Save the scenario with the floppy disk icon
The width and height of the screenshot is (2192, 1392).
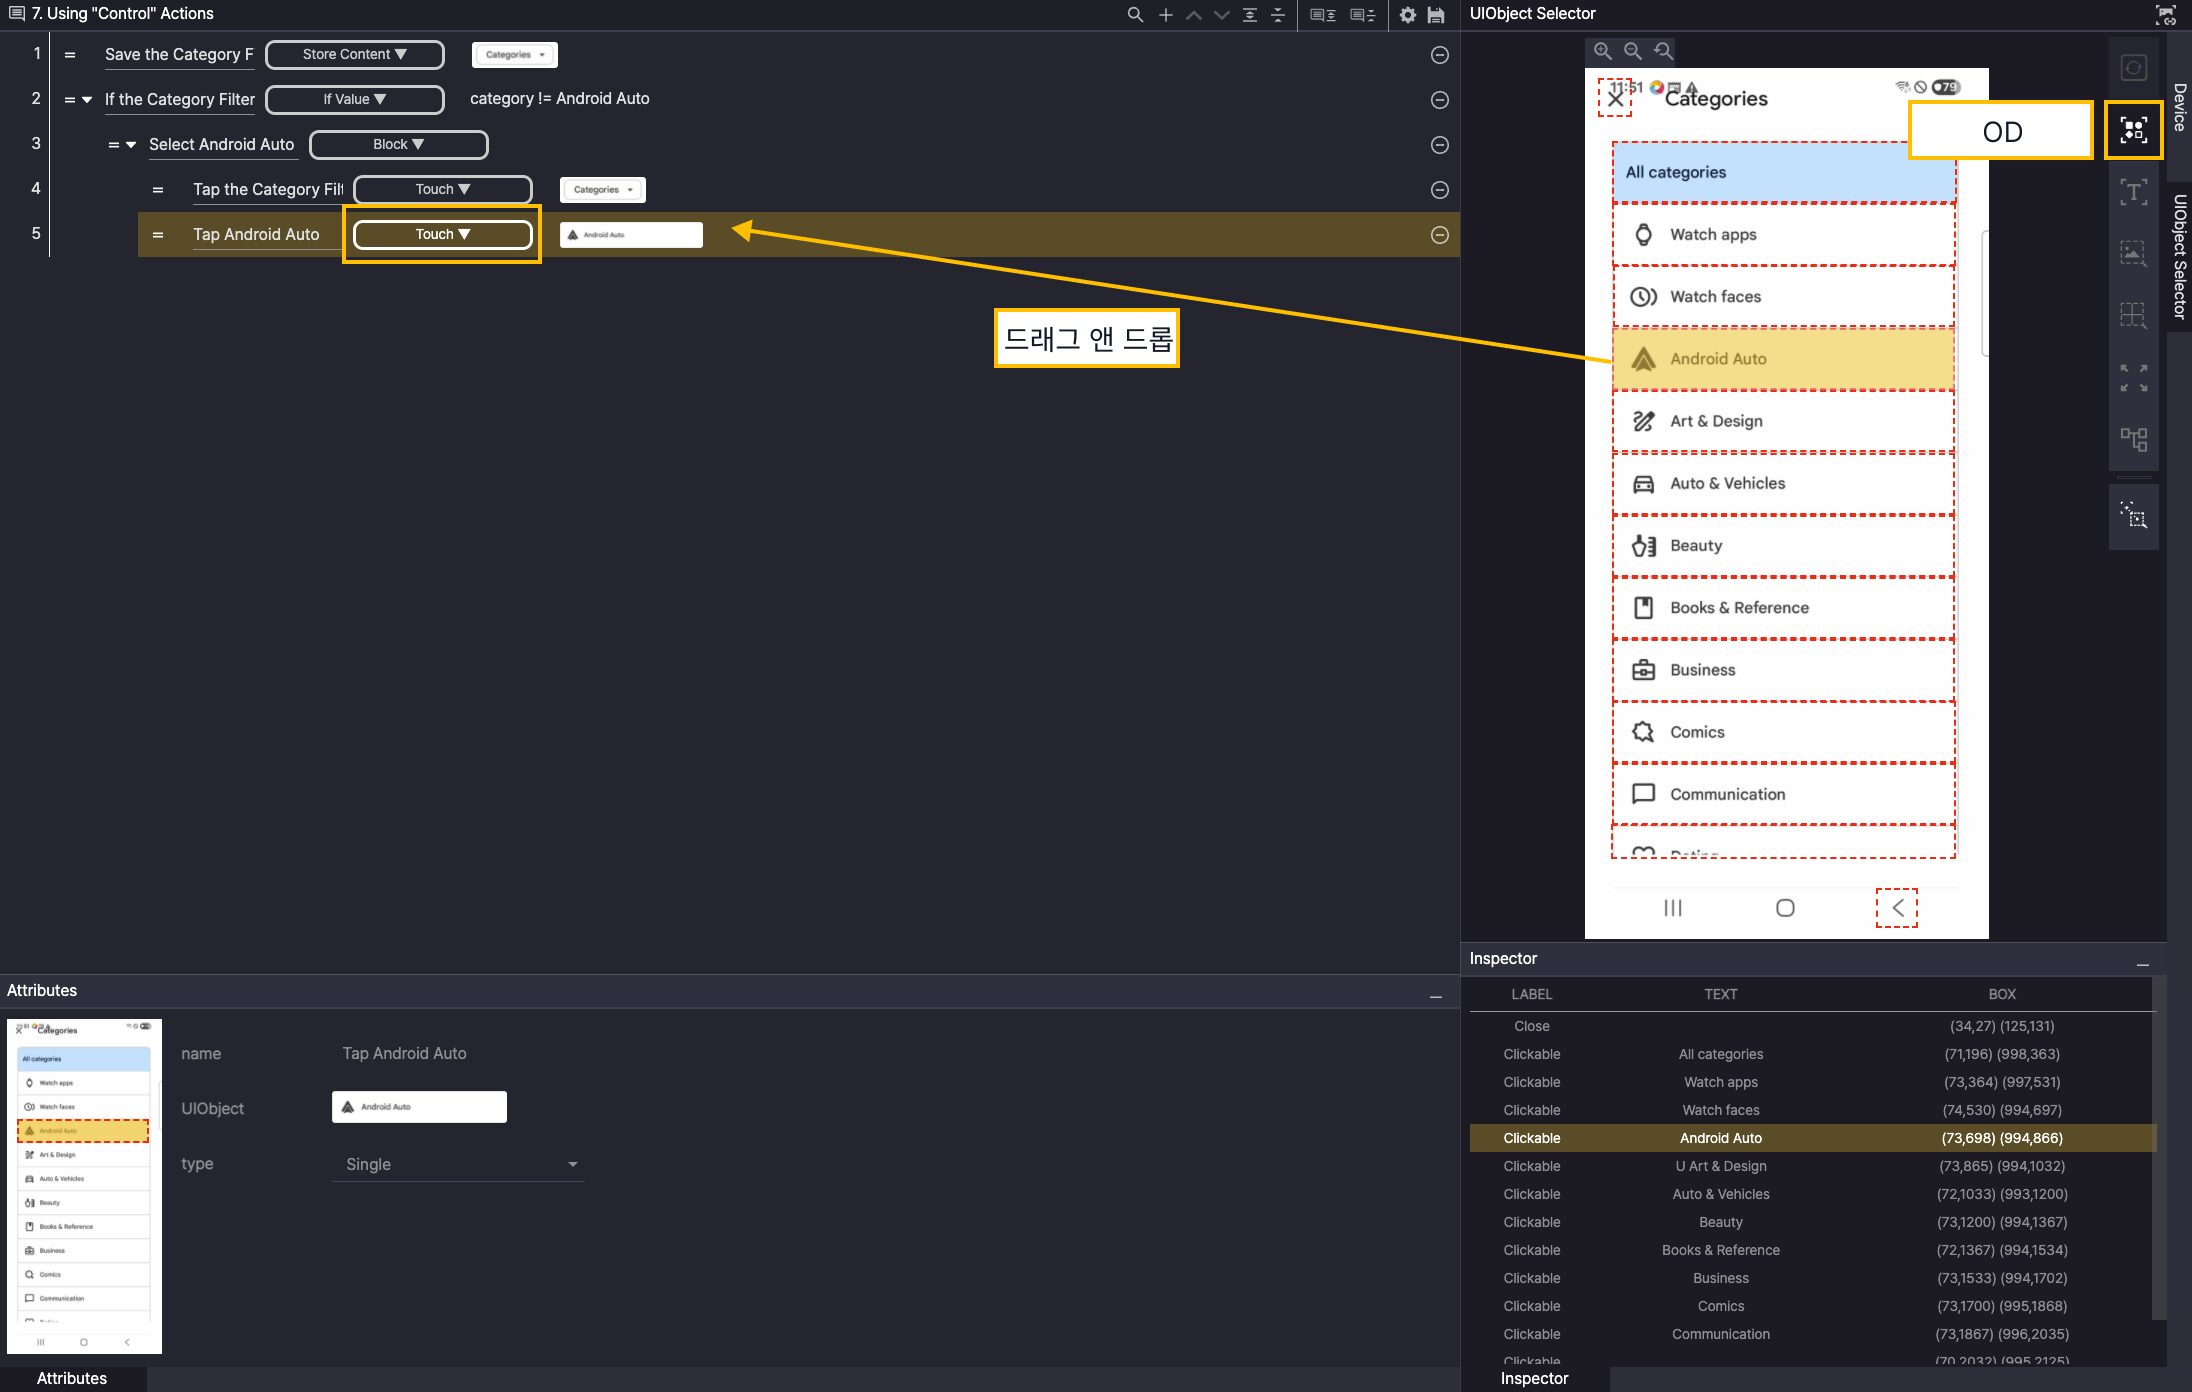(x=1436, y=15)
